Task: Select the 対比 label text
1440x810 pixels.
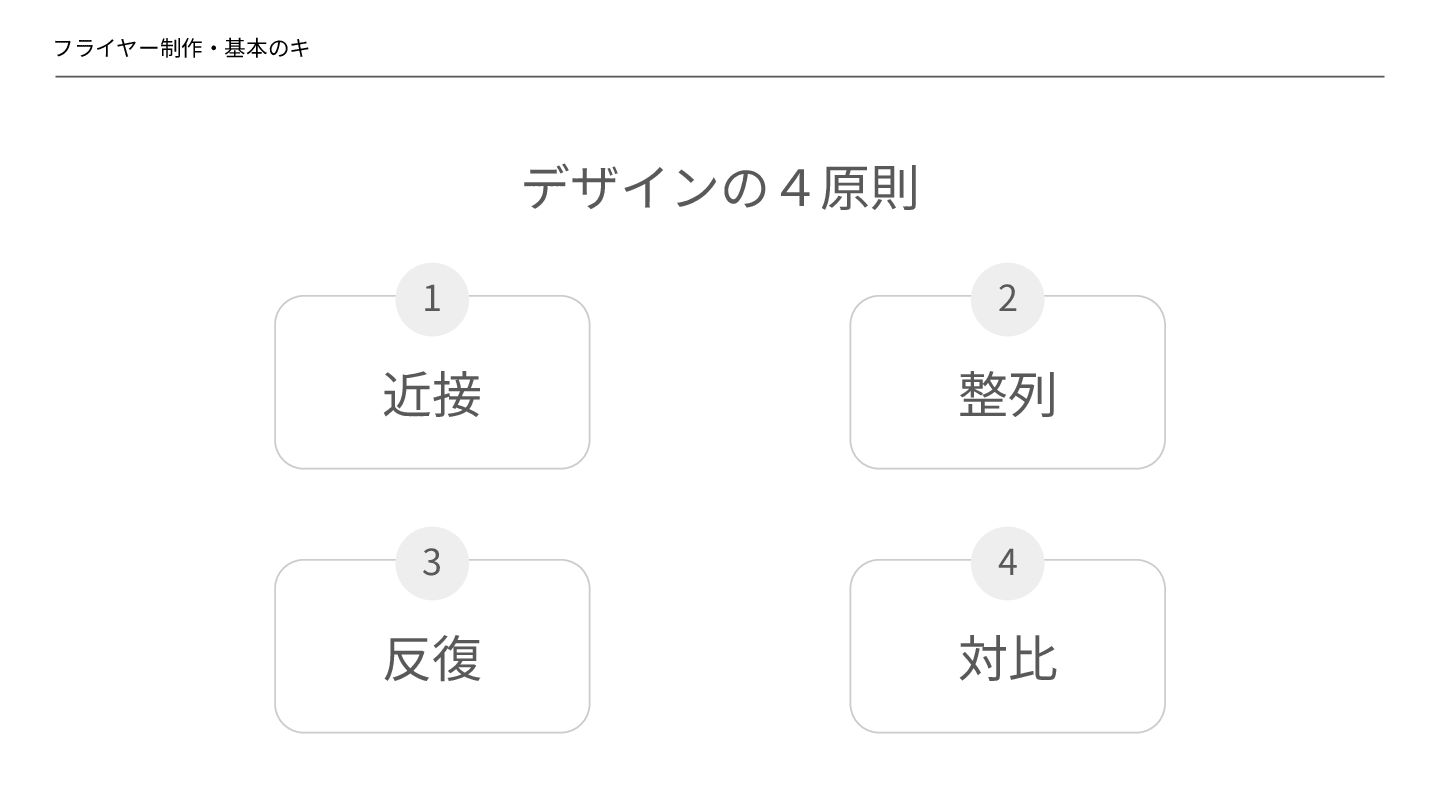Action: (x=1007, y=658)
